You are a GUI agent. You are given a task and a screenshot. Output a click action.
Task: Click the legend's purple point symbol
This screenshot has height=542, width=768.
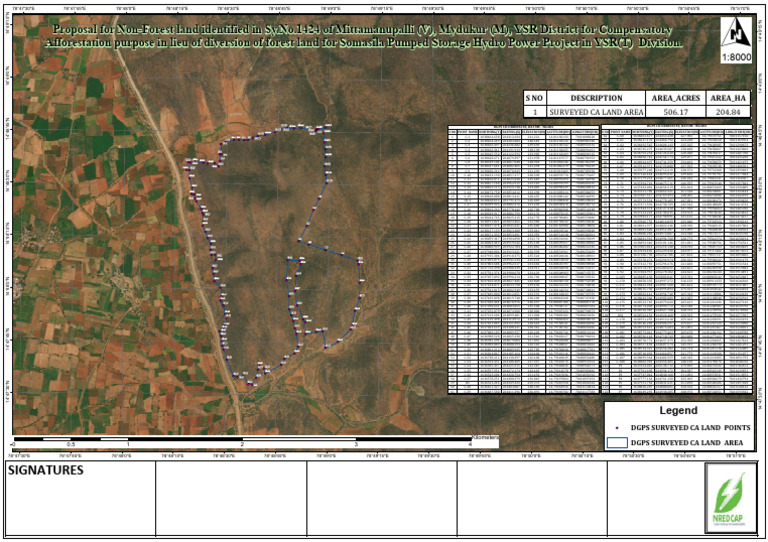(x=617, y=428)
